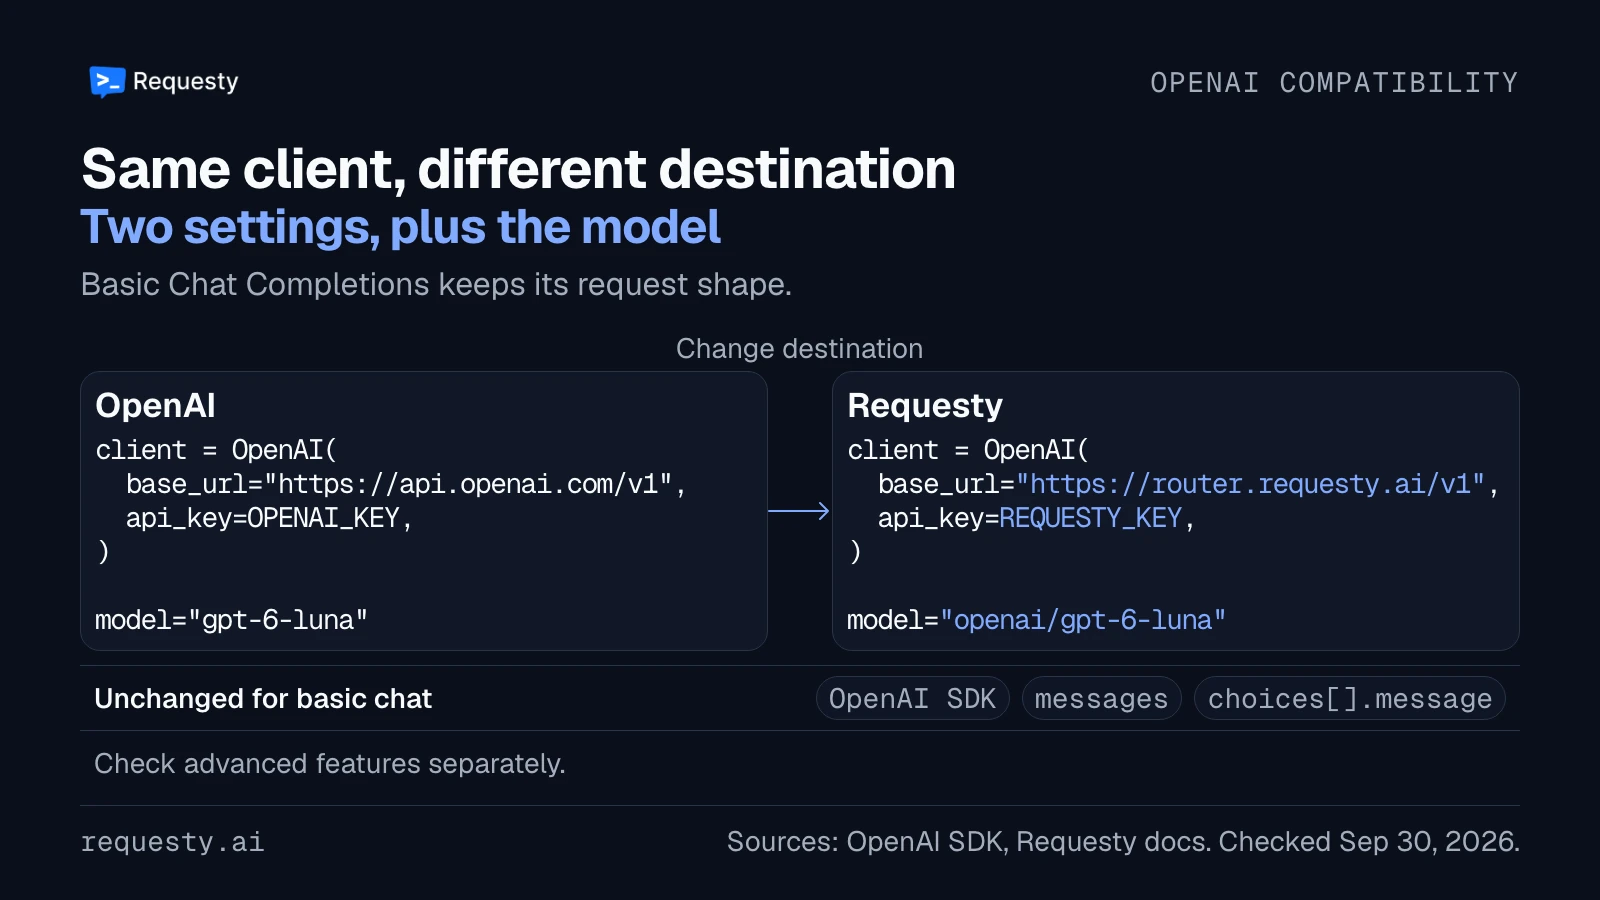Click the router.requesty.ai/v1 base URL
Screen dimensions: 1600x900
1250,485
